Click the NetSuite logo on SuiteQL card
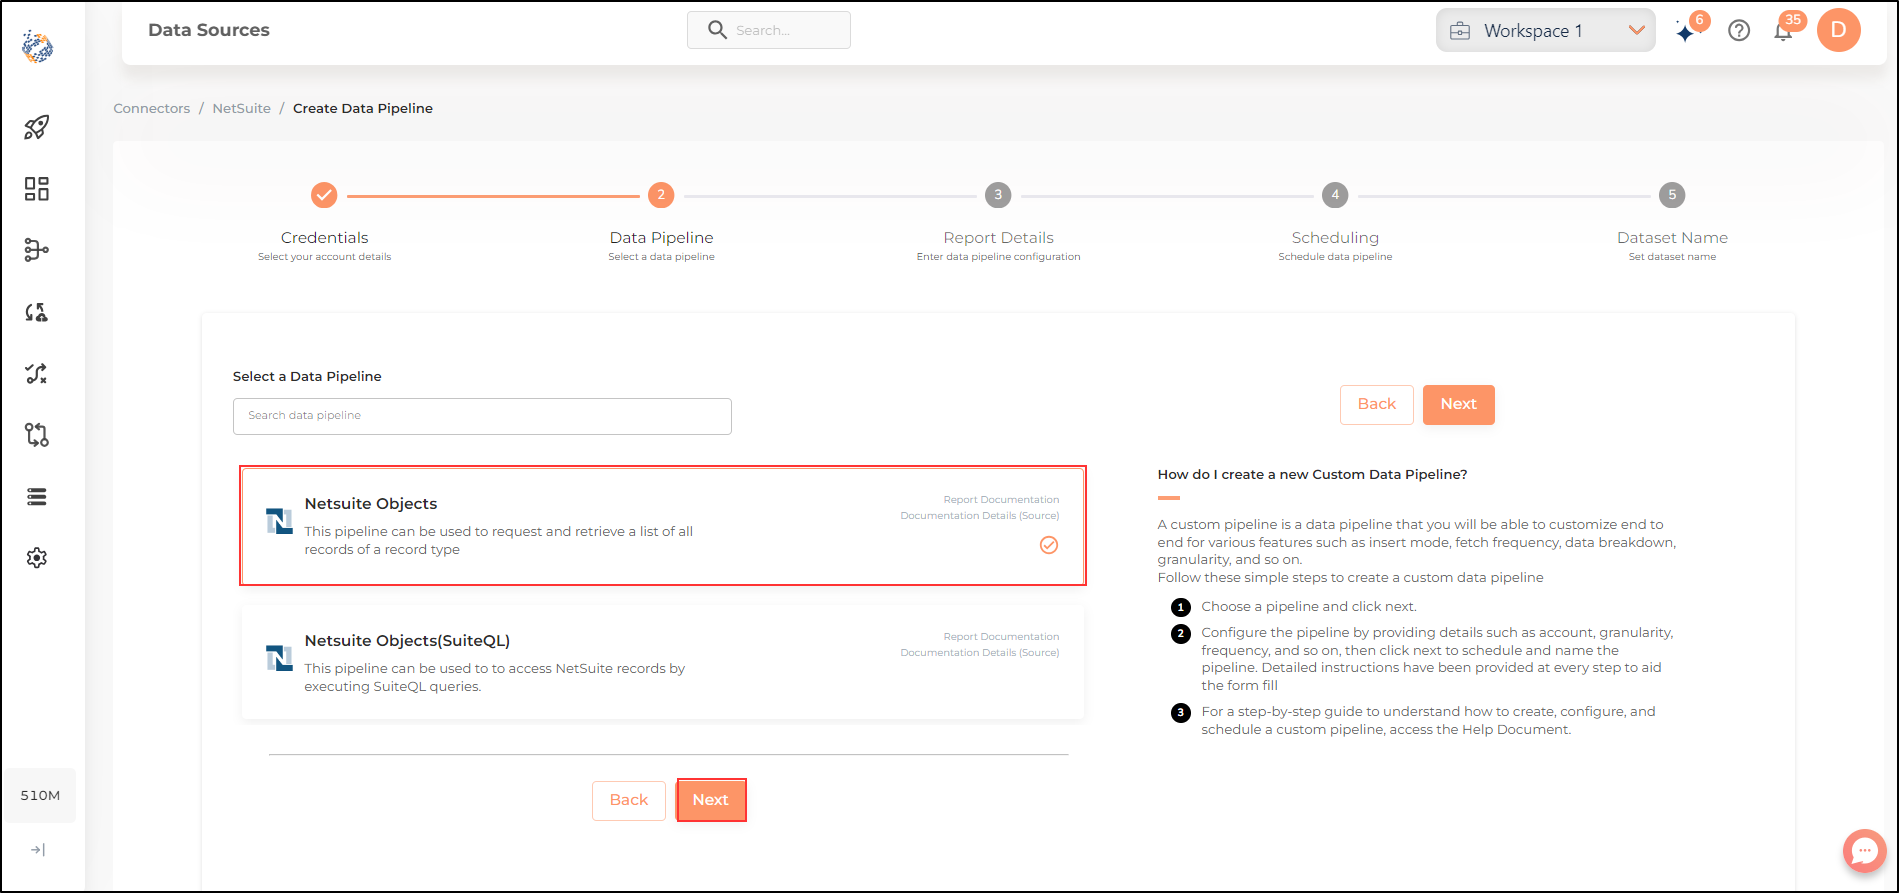 (x=279, y=658)
